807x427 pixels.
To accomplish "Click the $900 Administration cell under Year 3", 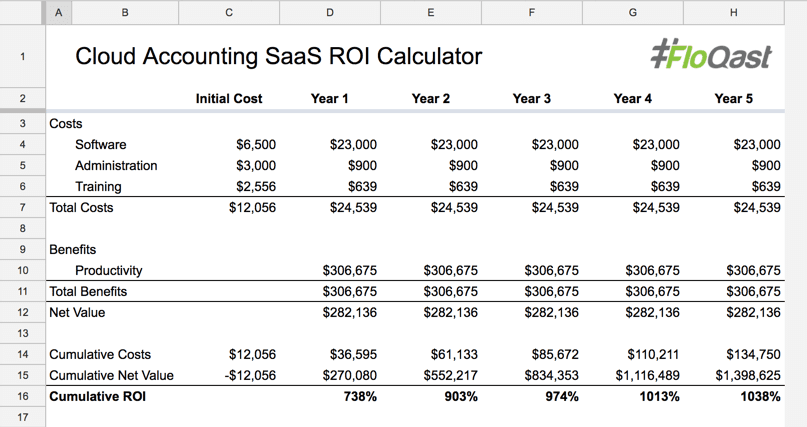I will point(564,166).
